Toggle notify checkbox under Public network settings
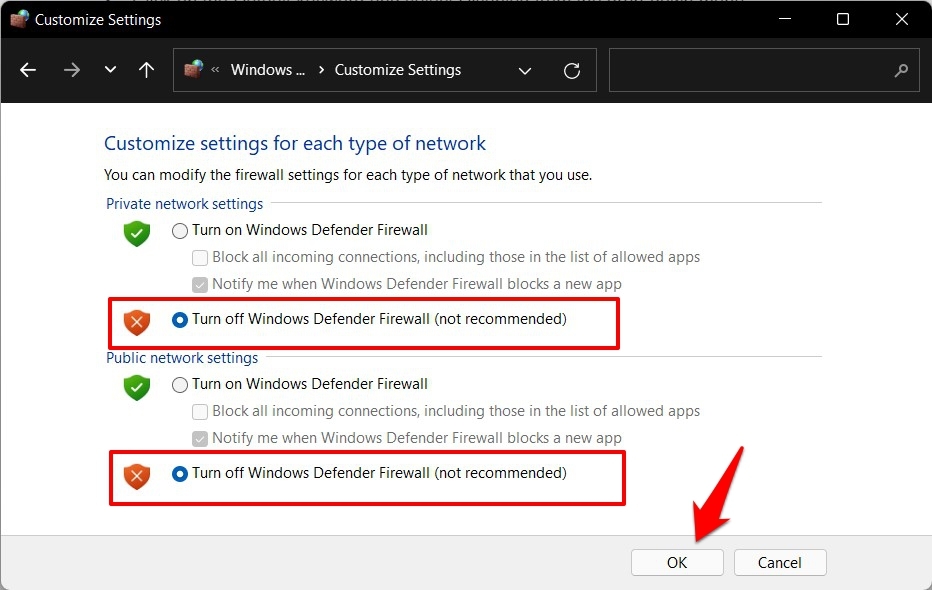The width and height of the screenshot is (932, 590). point(200,439)
